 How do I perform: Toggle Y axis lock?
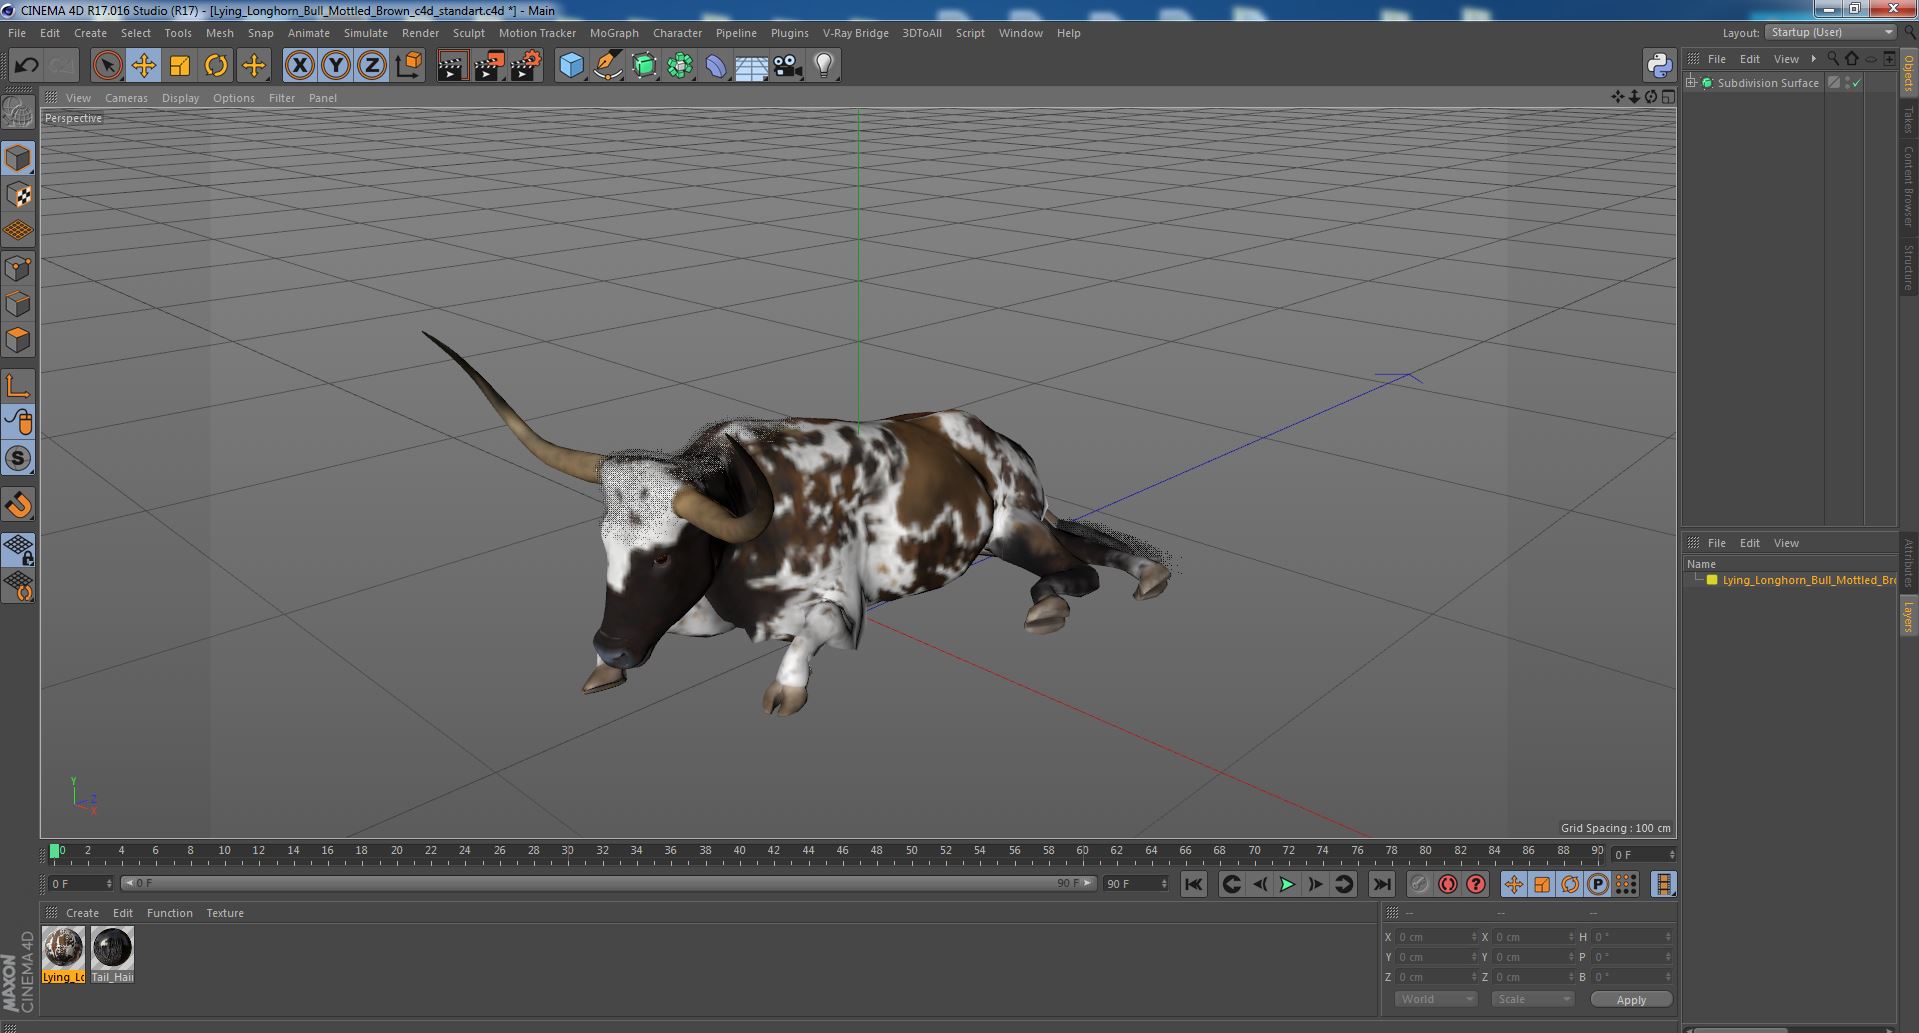(x=336, y=66)
